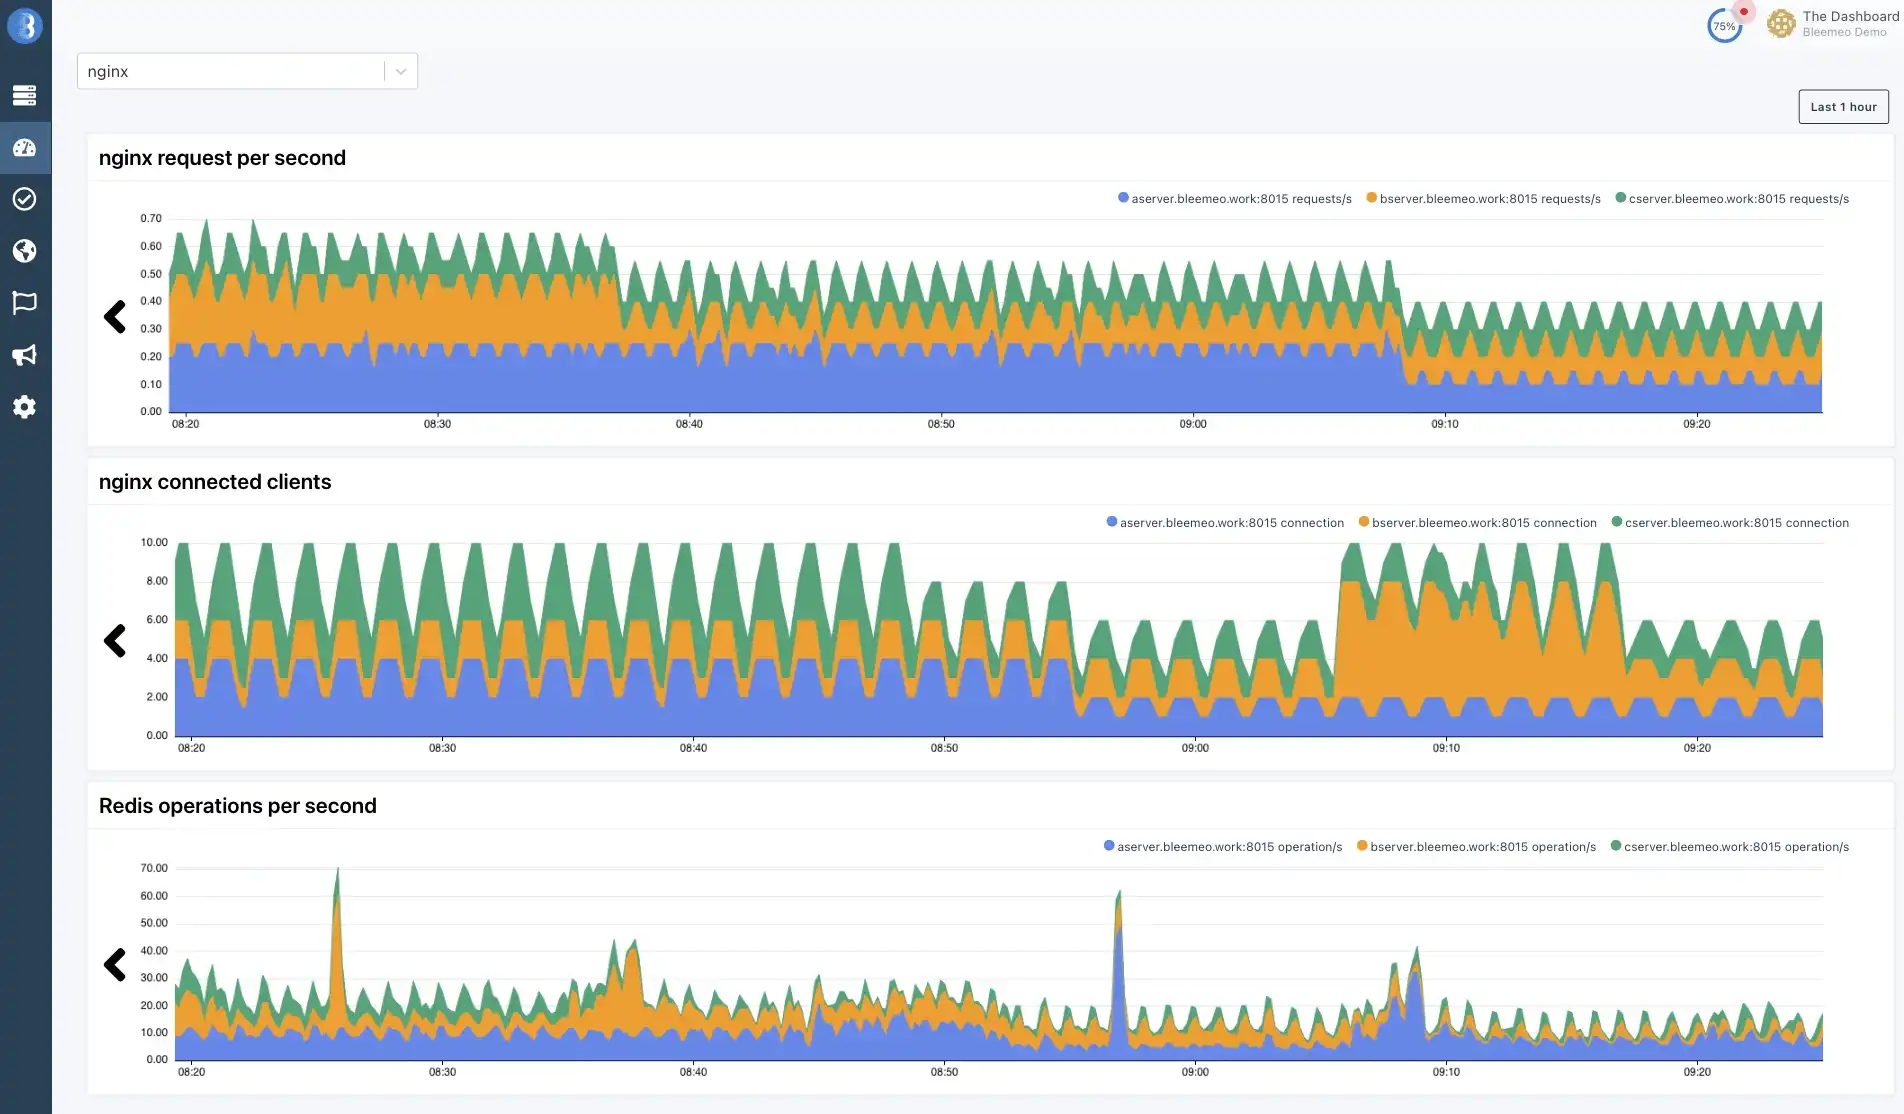The height and width of the screenshot is (1114, 1904).
Task: Open the globe monitors sidebar icon
Action: click(25, 251)
